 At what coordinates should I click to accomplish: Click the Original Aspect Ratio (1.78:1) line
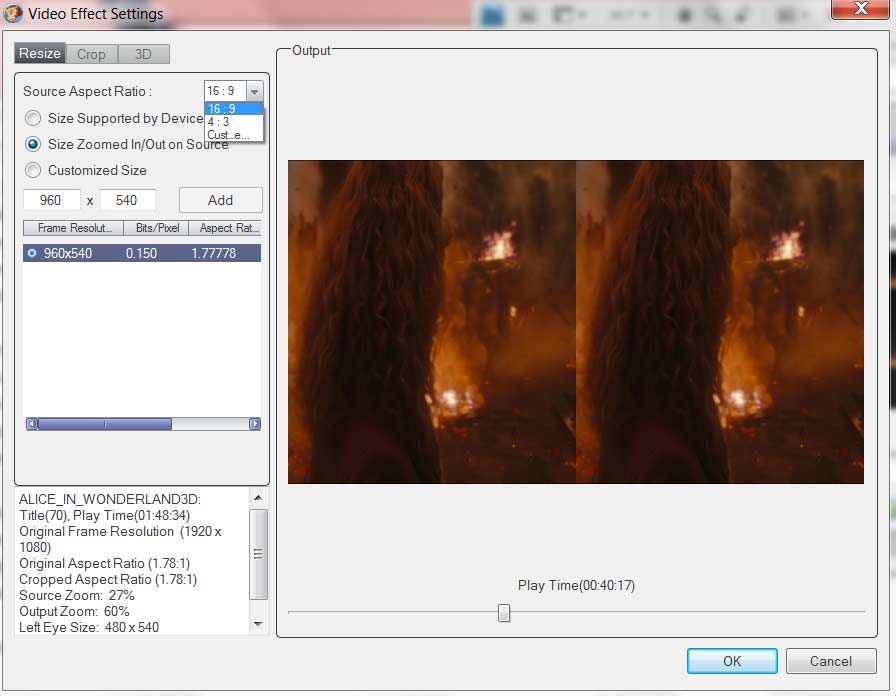point(105,563)
